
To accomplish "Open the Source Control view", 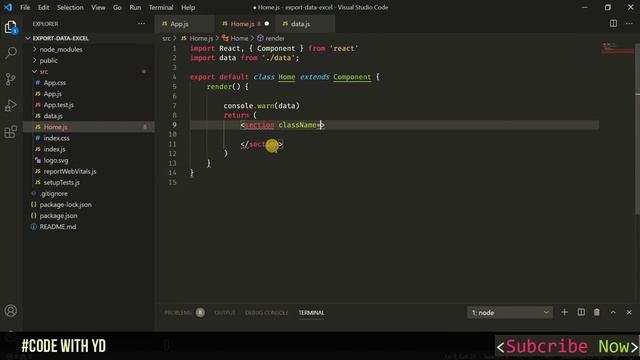I will [x=11, y=79].
